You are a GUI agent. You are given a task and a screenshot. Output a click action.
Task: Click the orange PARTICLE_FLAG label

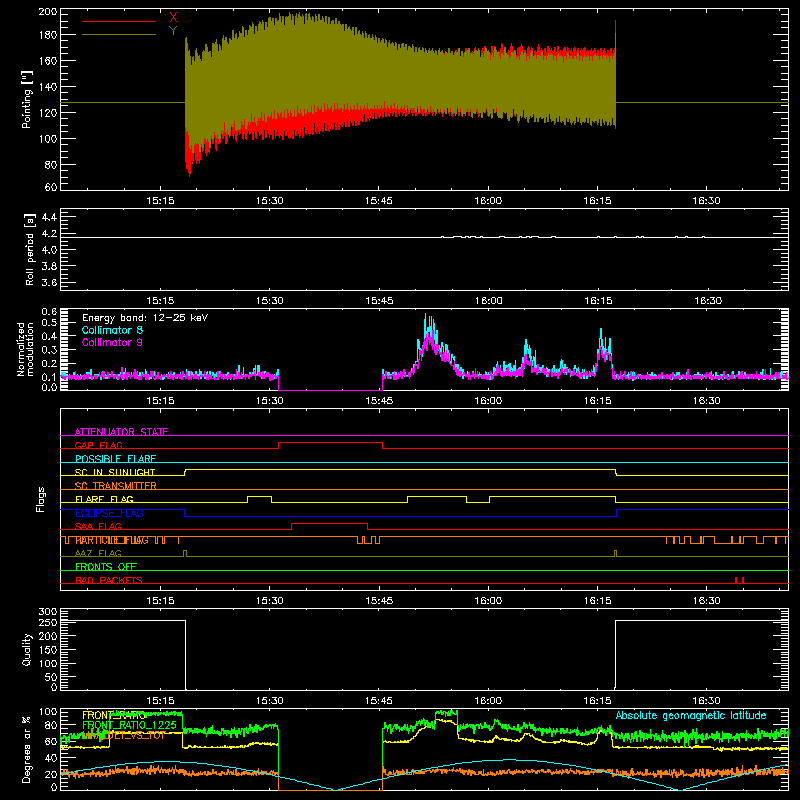click(112, 540)
